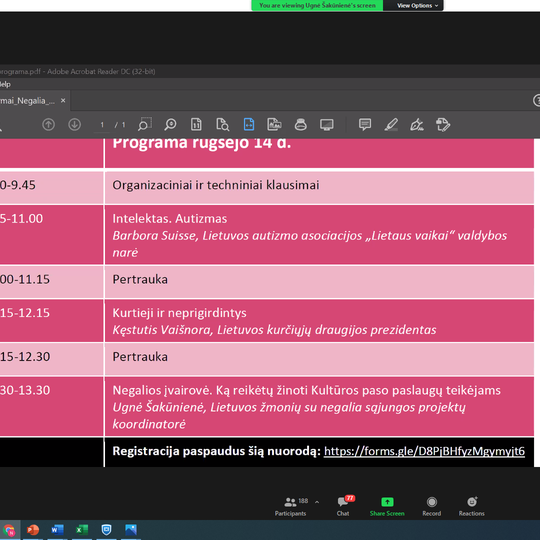
Task: Click the 'Pertrauka' row at 11.15
Action: 319,282
